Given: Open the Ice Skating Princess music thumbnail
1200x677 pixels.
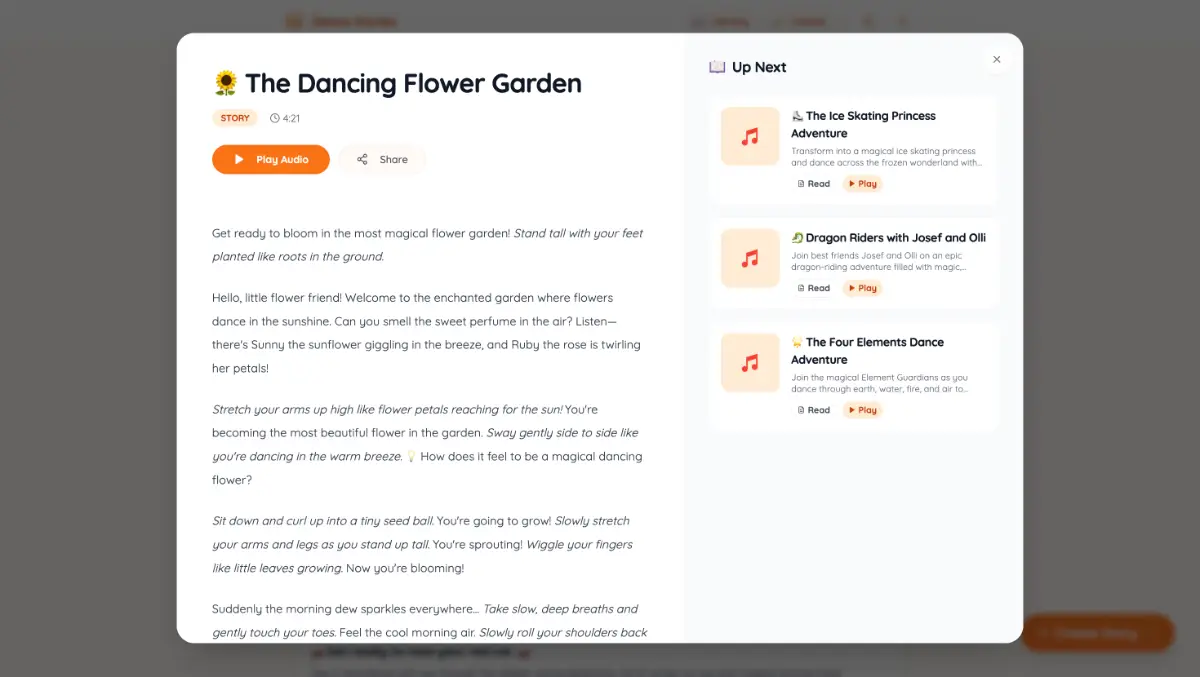Looking at the screenshot, I should click(x=750, y=136).
